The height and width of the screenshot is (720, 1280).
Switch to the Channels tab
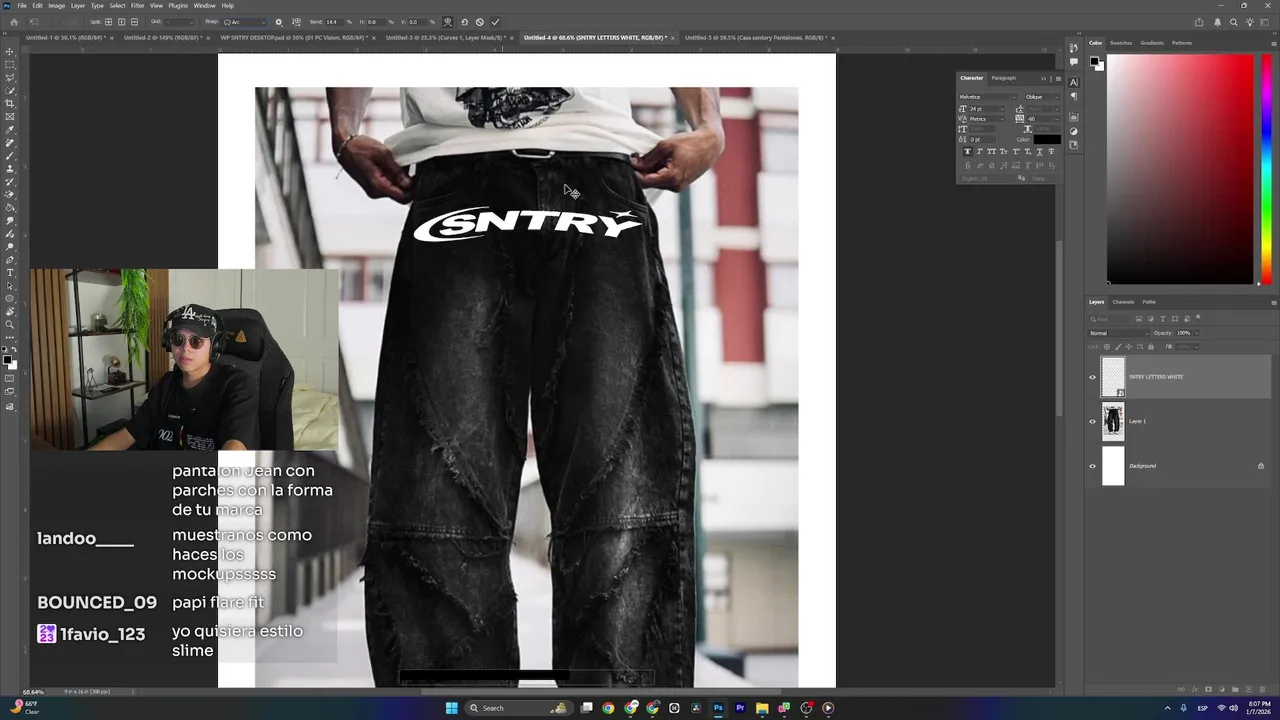1124,302
